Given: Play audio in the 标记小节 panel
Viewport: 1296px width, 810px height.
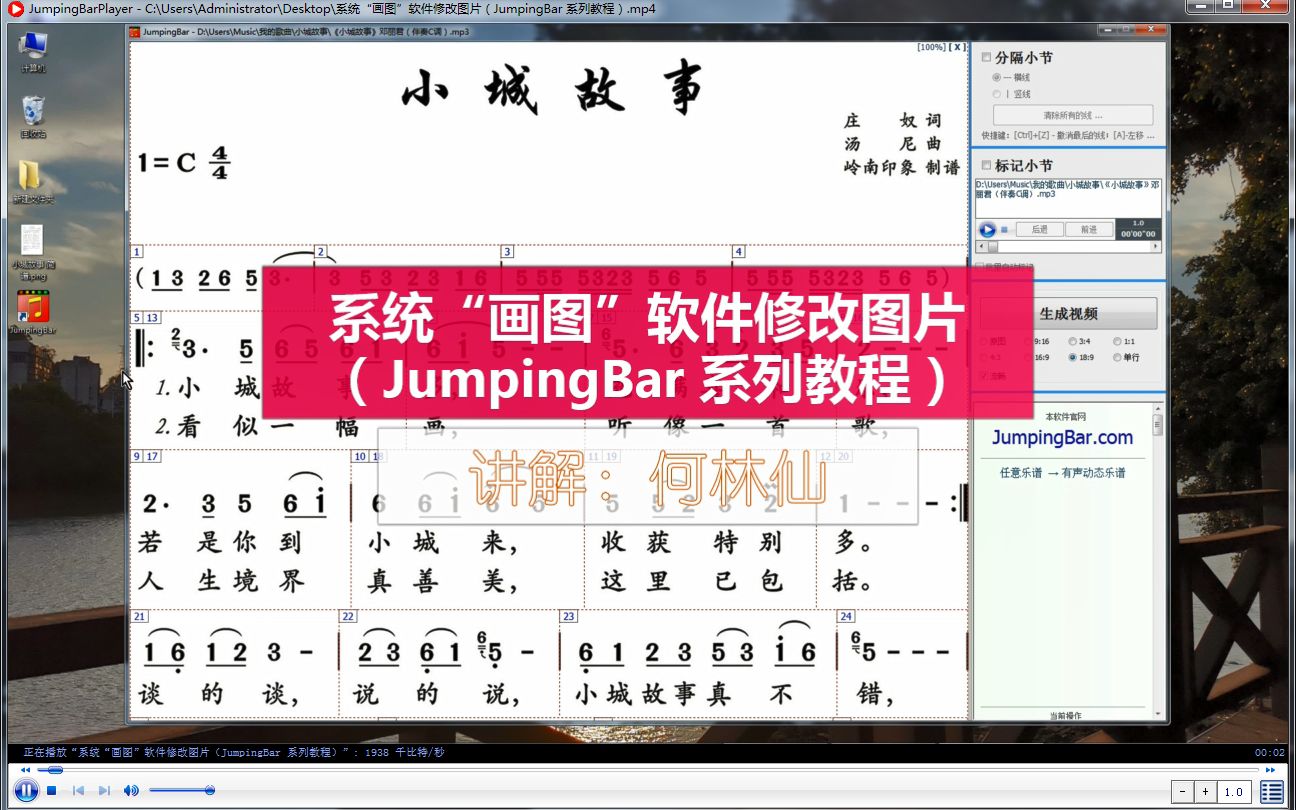Looking at the screenshot, I should click(988, 229).
